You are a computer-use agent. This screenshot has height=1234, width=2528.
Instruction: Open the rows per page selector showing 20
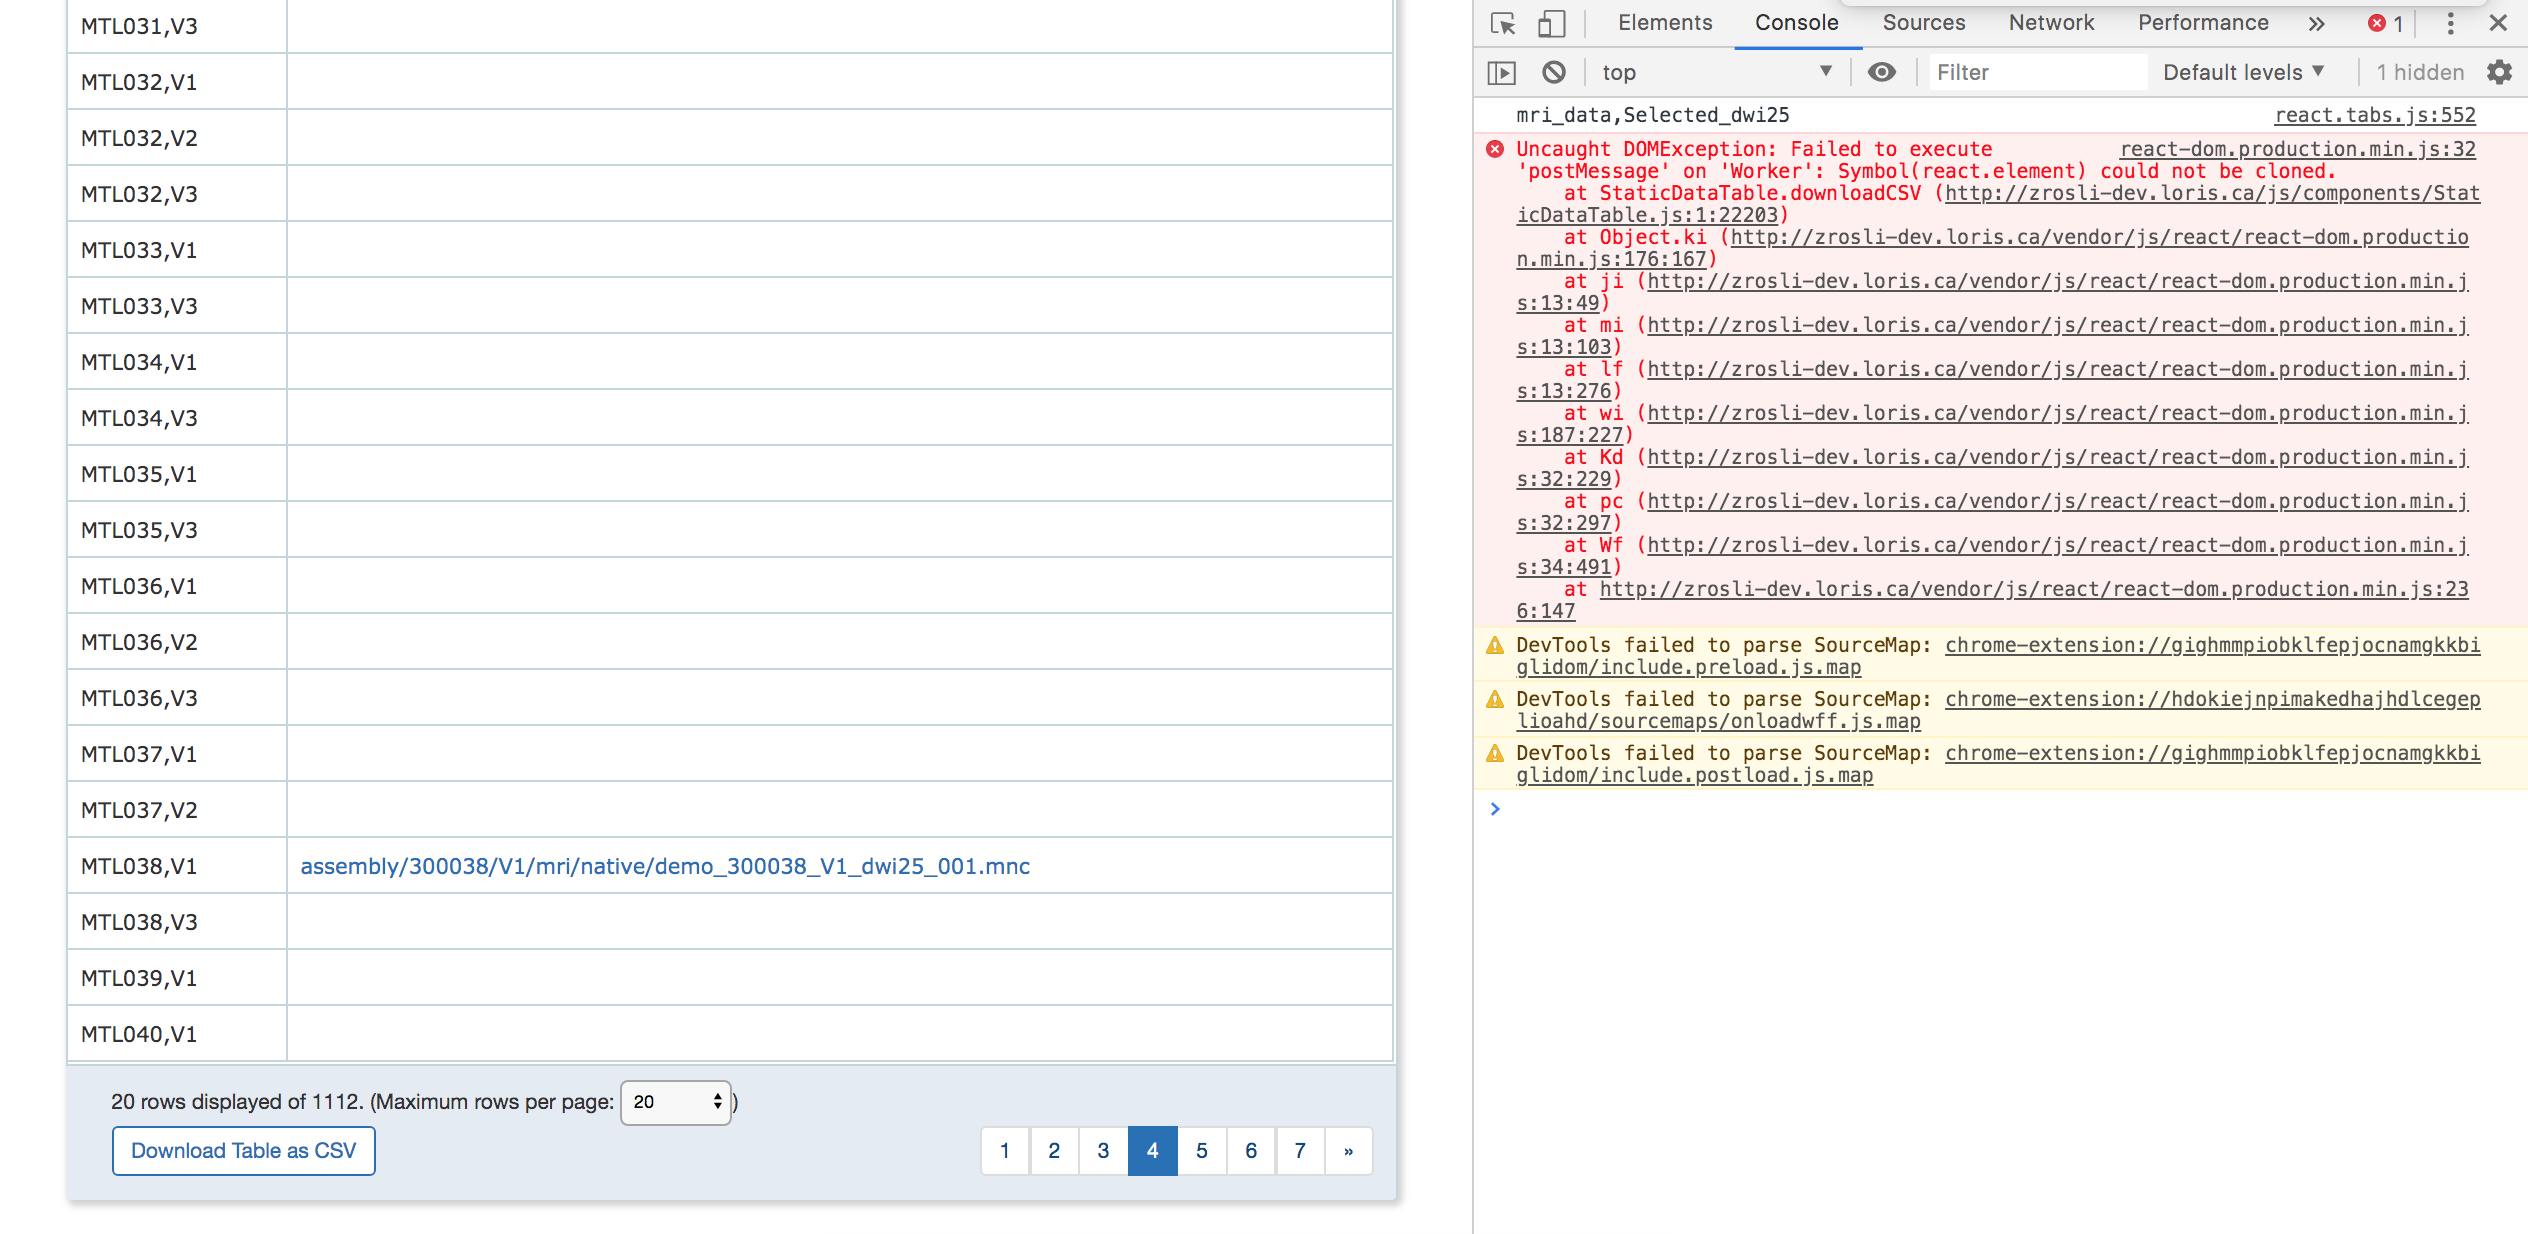(x=676, y=1101)
